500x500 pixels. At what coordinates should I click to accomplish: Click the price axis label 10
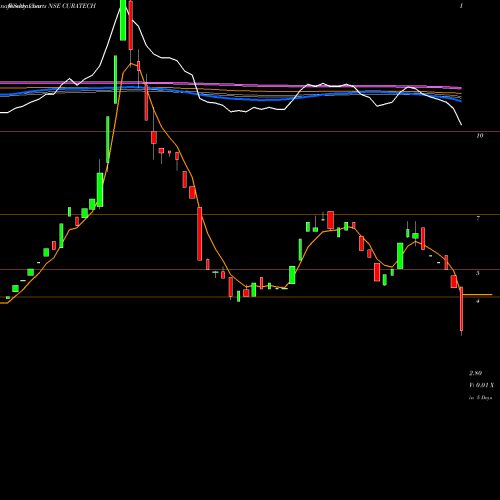(480, 136)
